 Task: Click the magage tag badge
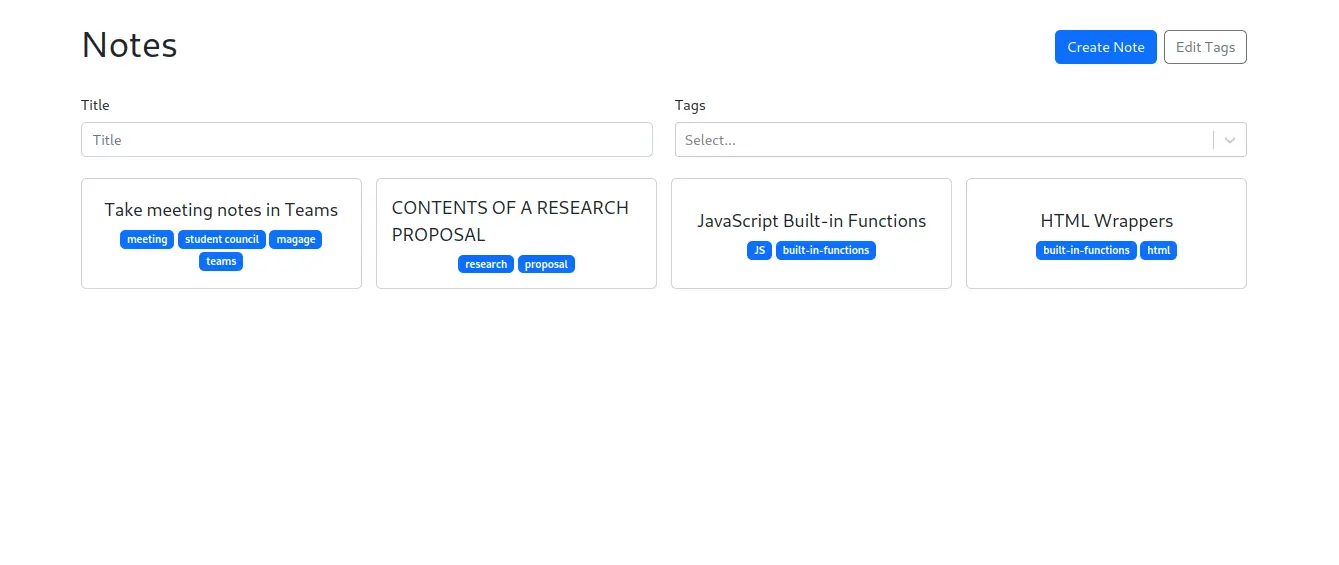tap(296, 239)
